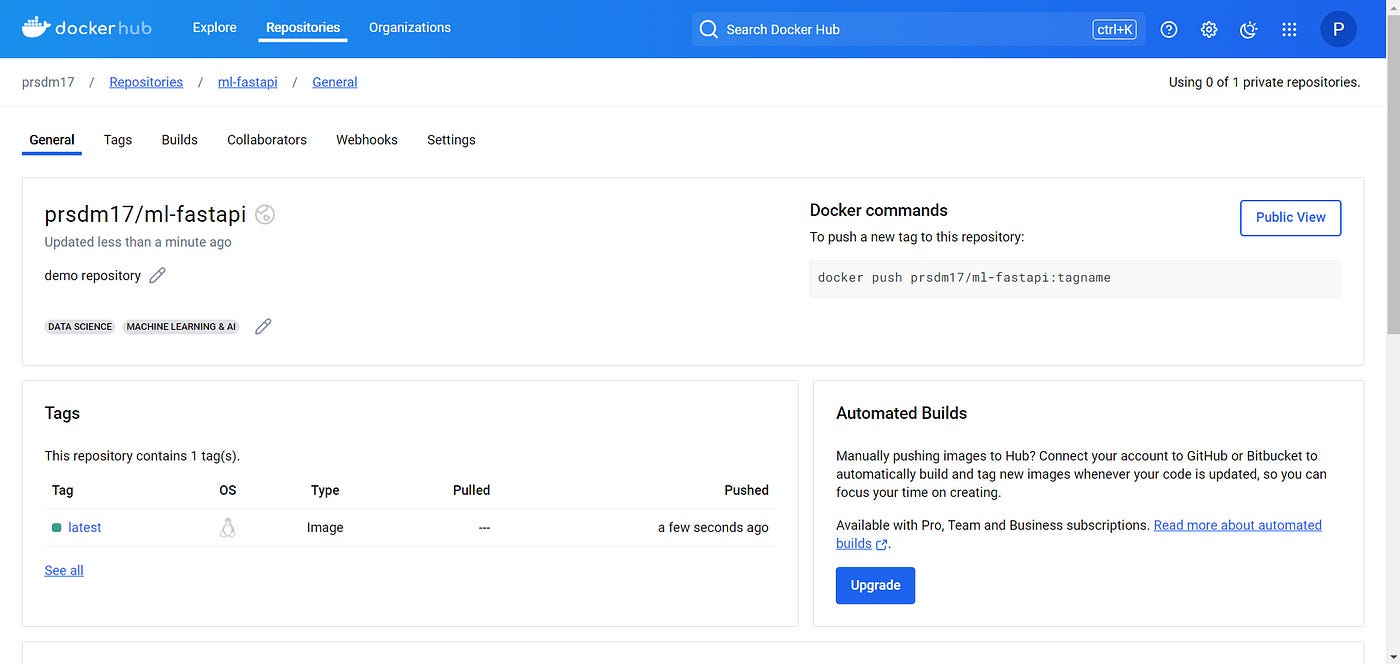
Task: Click 'a few seconds ago' pushed cell
Action: [713, 527]
